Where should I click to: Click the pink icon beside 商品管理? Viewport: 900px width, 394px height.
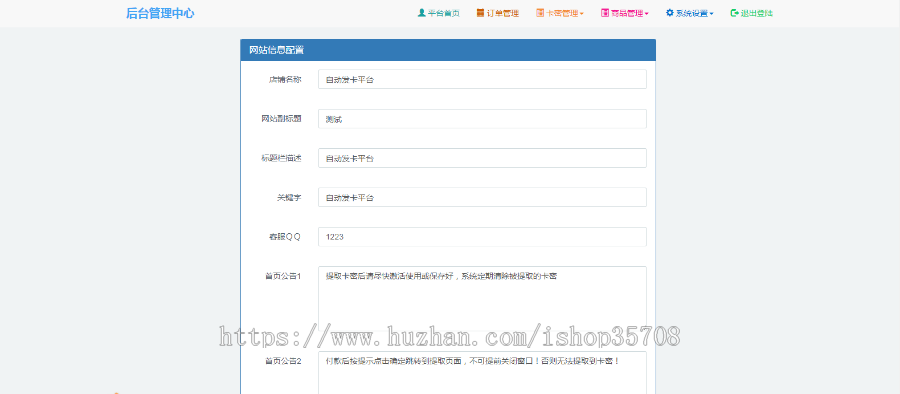605,13
